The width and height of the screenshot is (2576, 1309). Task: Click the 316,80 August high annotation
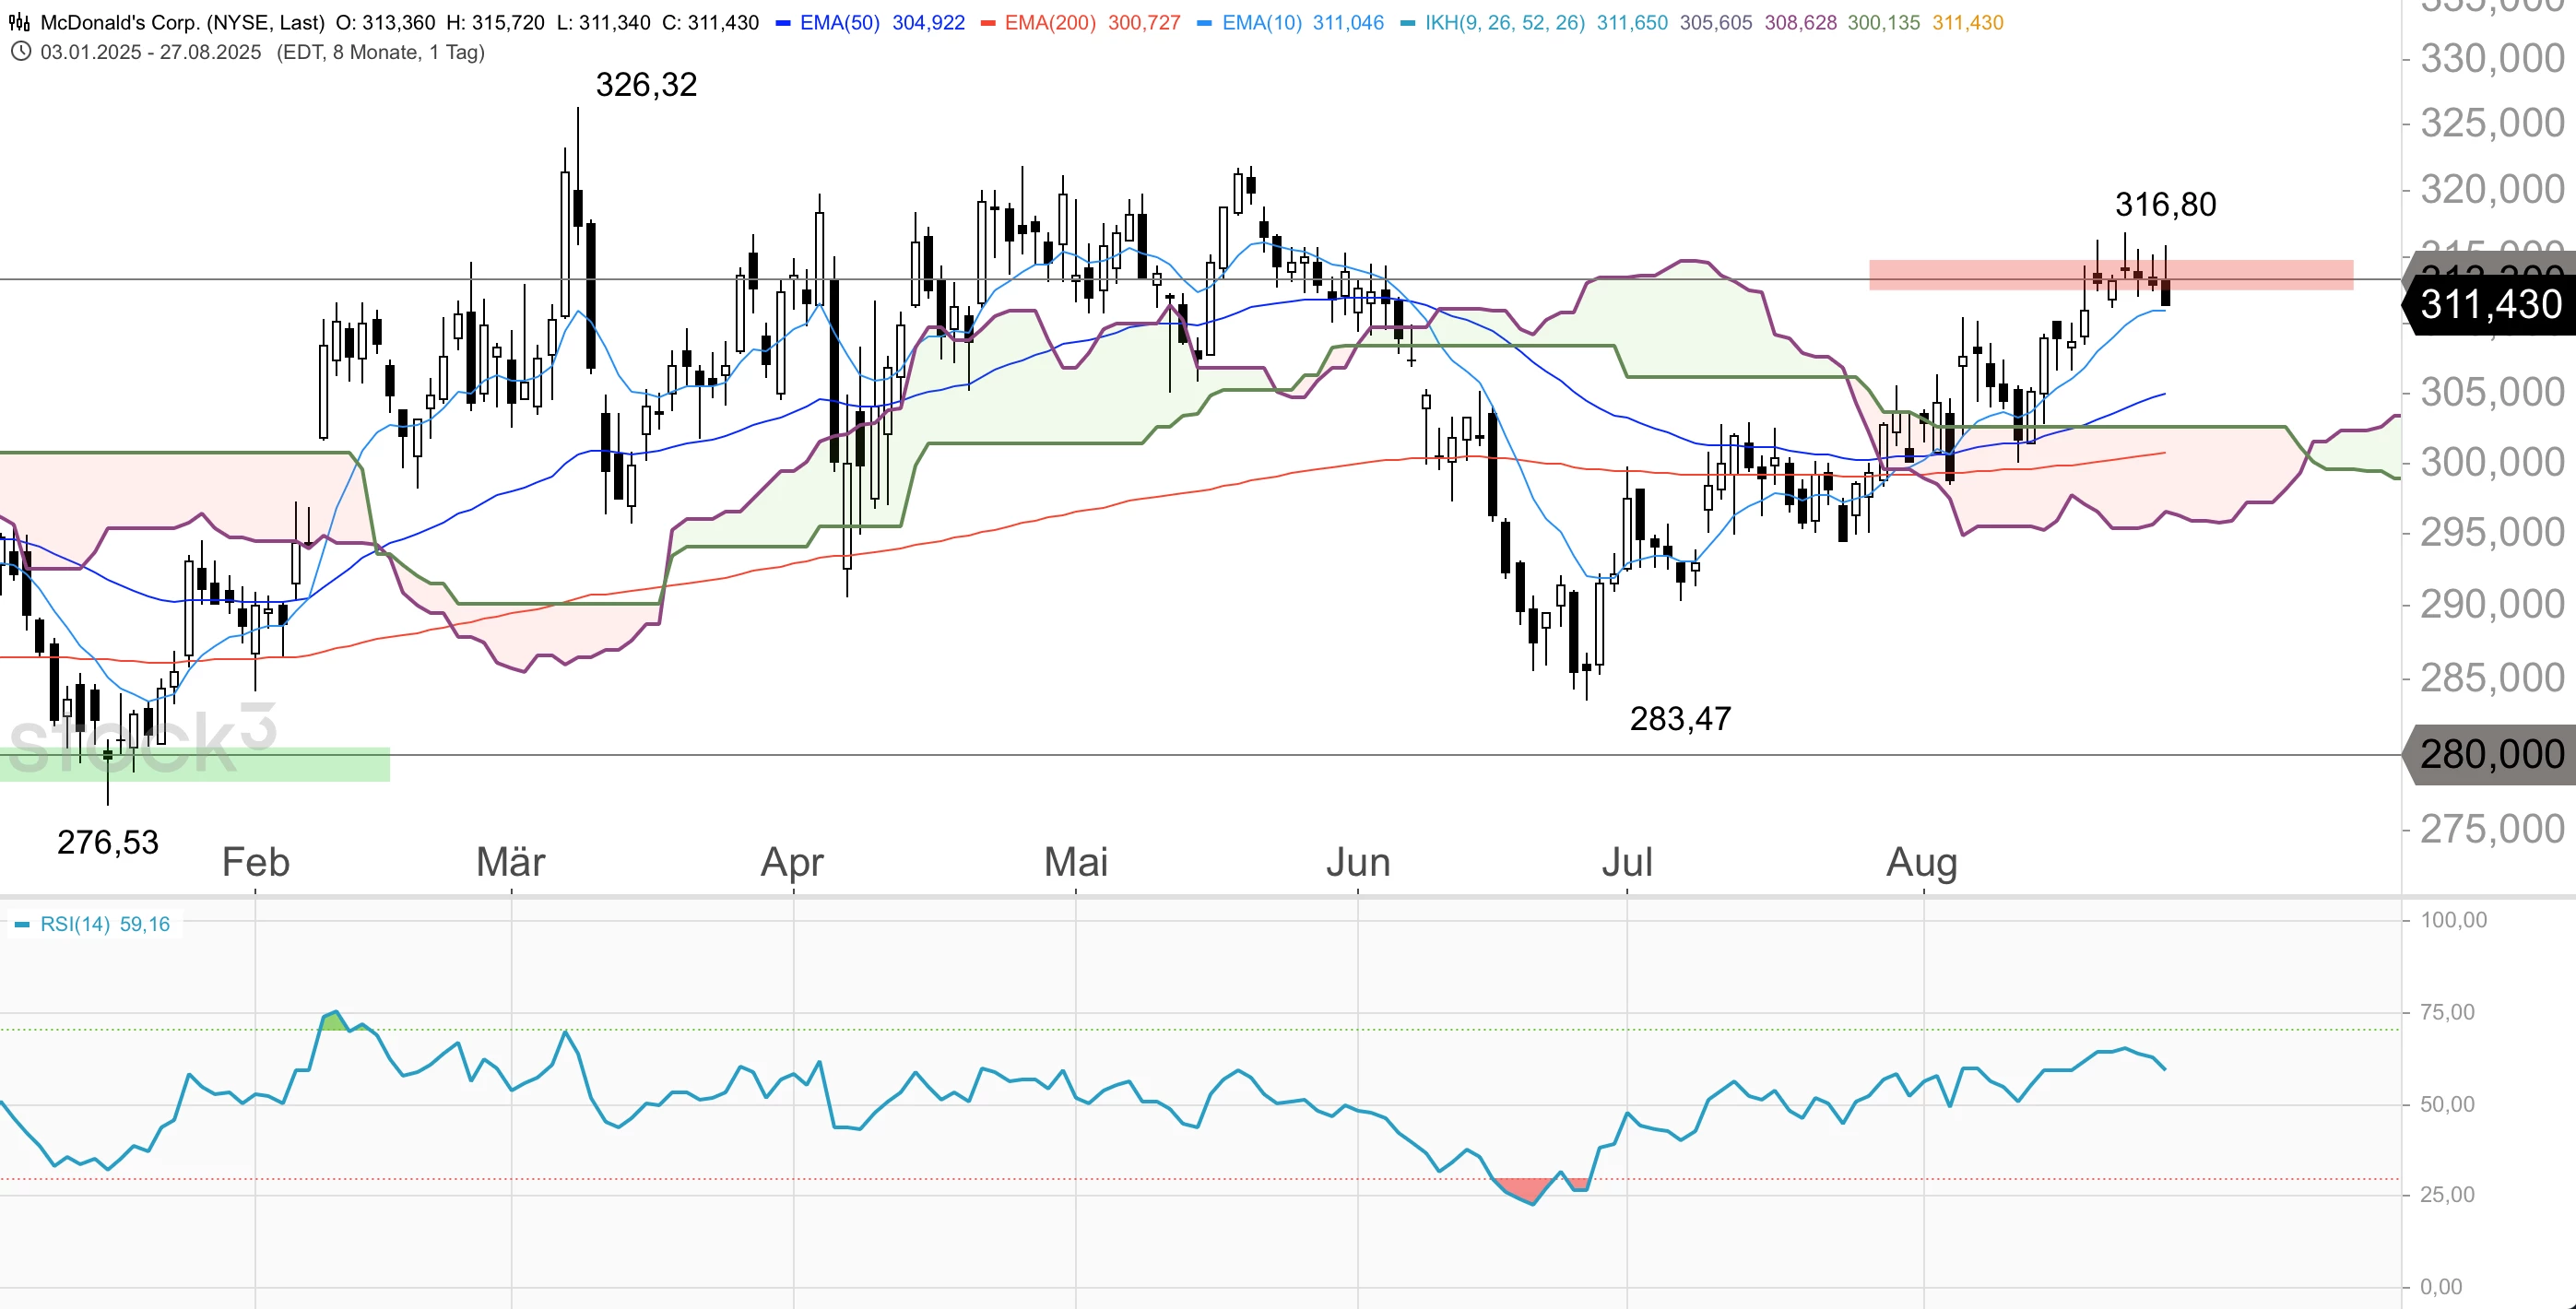click(2166, 205)
